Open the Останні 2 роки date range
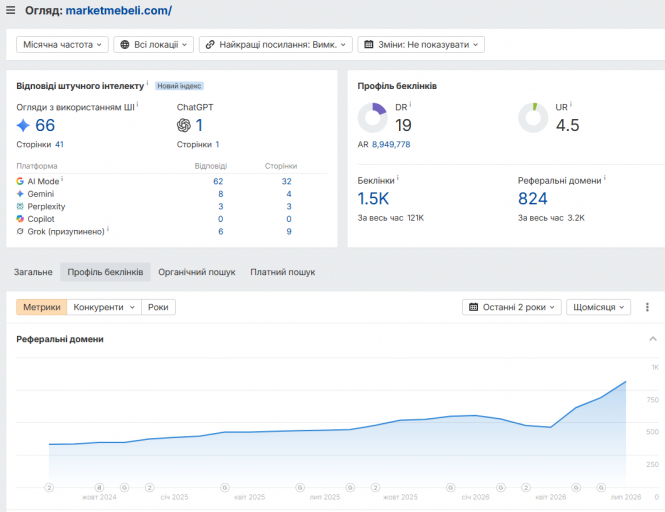The height and width of the screenshot is (512, 665). [511, 307]
